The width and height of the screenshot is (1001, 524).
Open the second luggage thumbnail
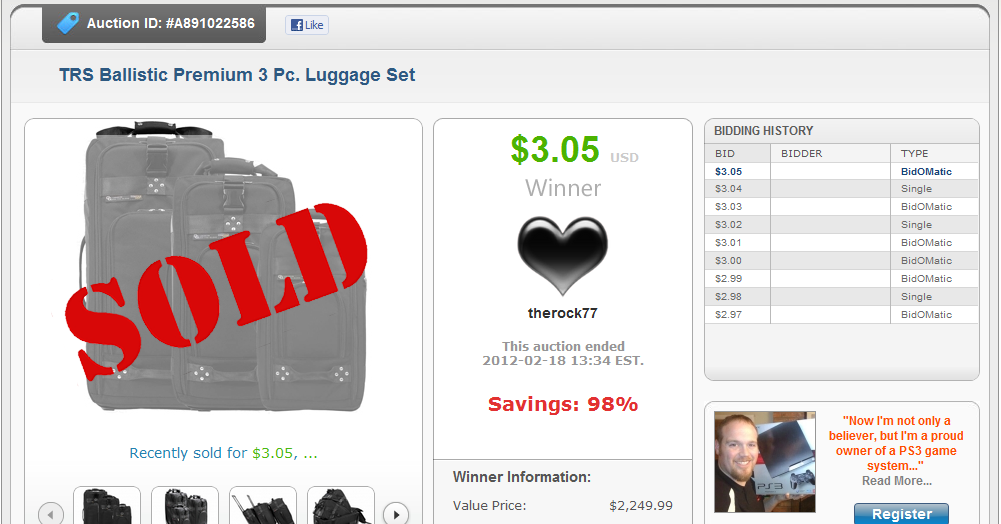pos(185,505)
